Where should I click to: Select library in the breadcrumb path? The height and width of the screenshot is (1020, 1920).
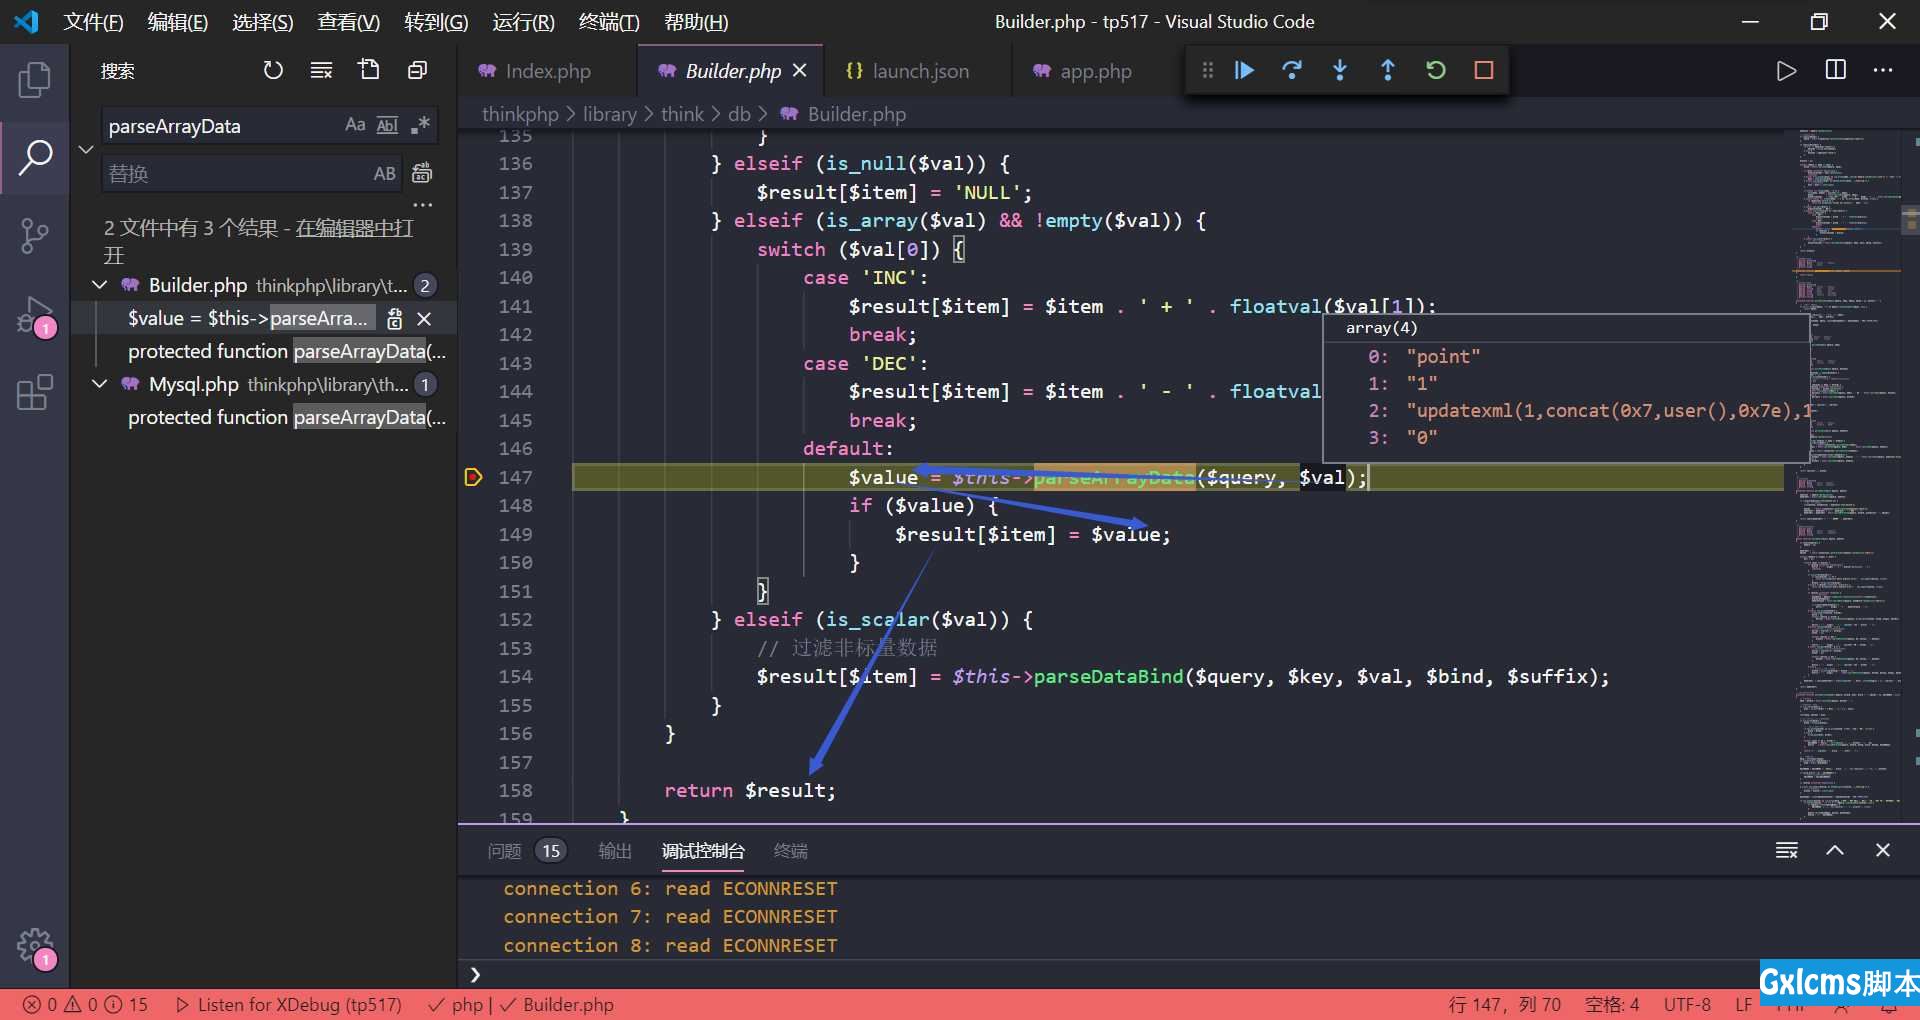coord(609,114)
